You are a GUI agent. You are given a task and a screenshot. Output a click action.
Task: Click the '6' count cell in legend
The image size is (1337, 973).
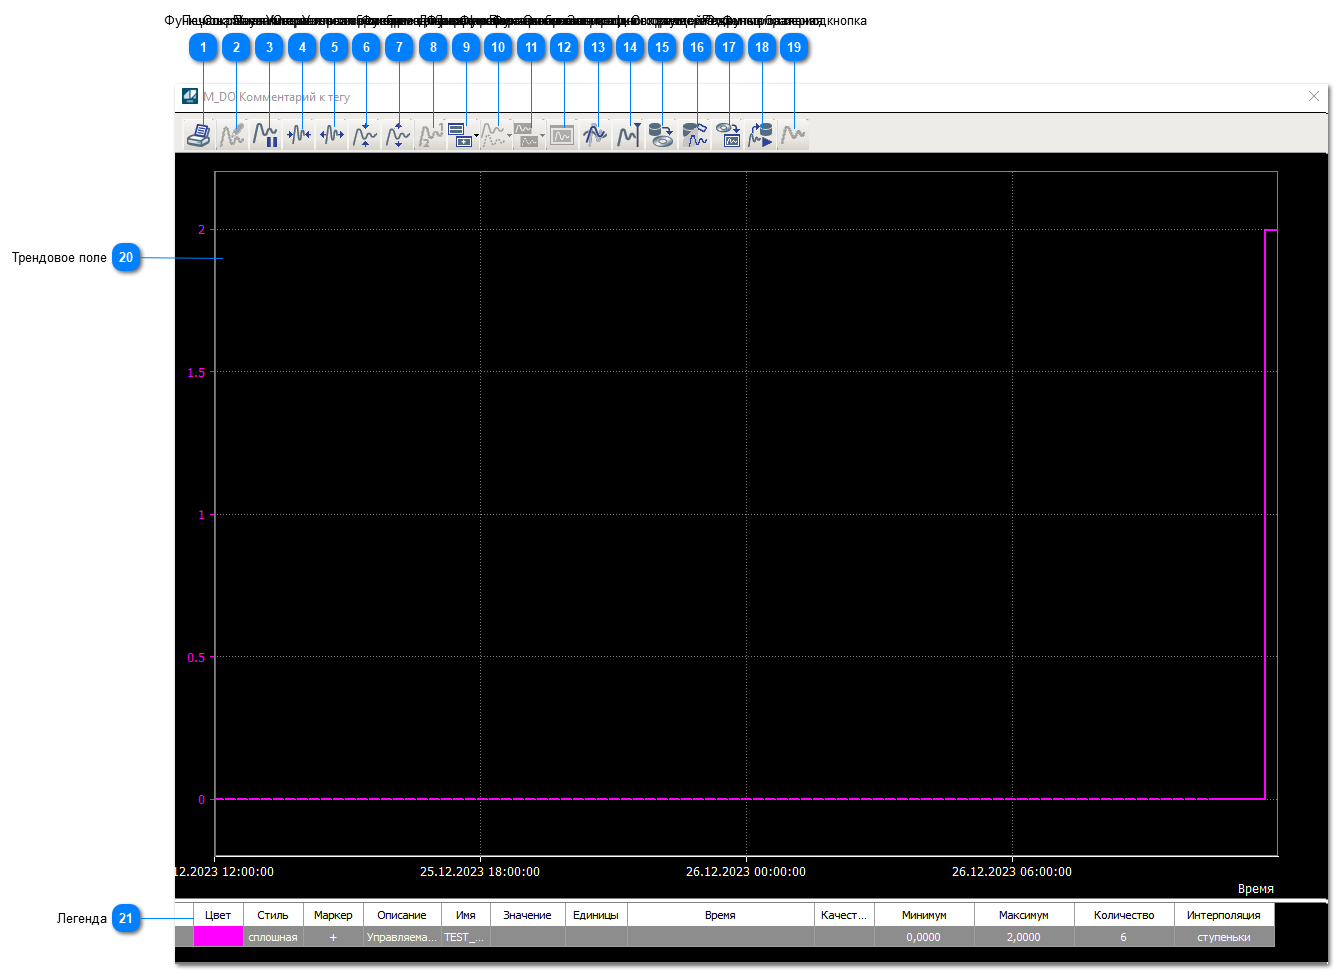click(1124, 937)
